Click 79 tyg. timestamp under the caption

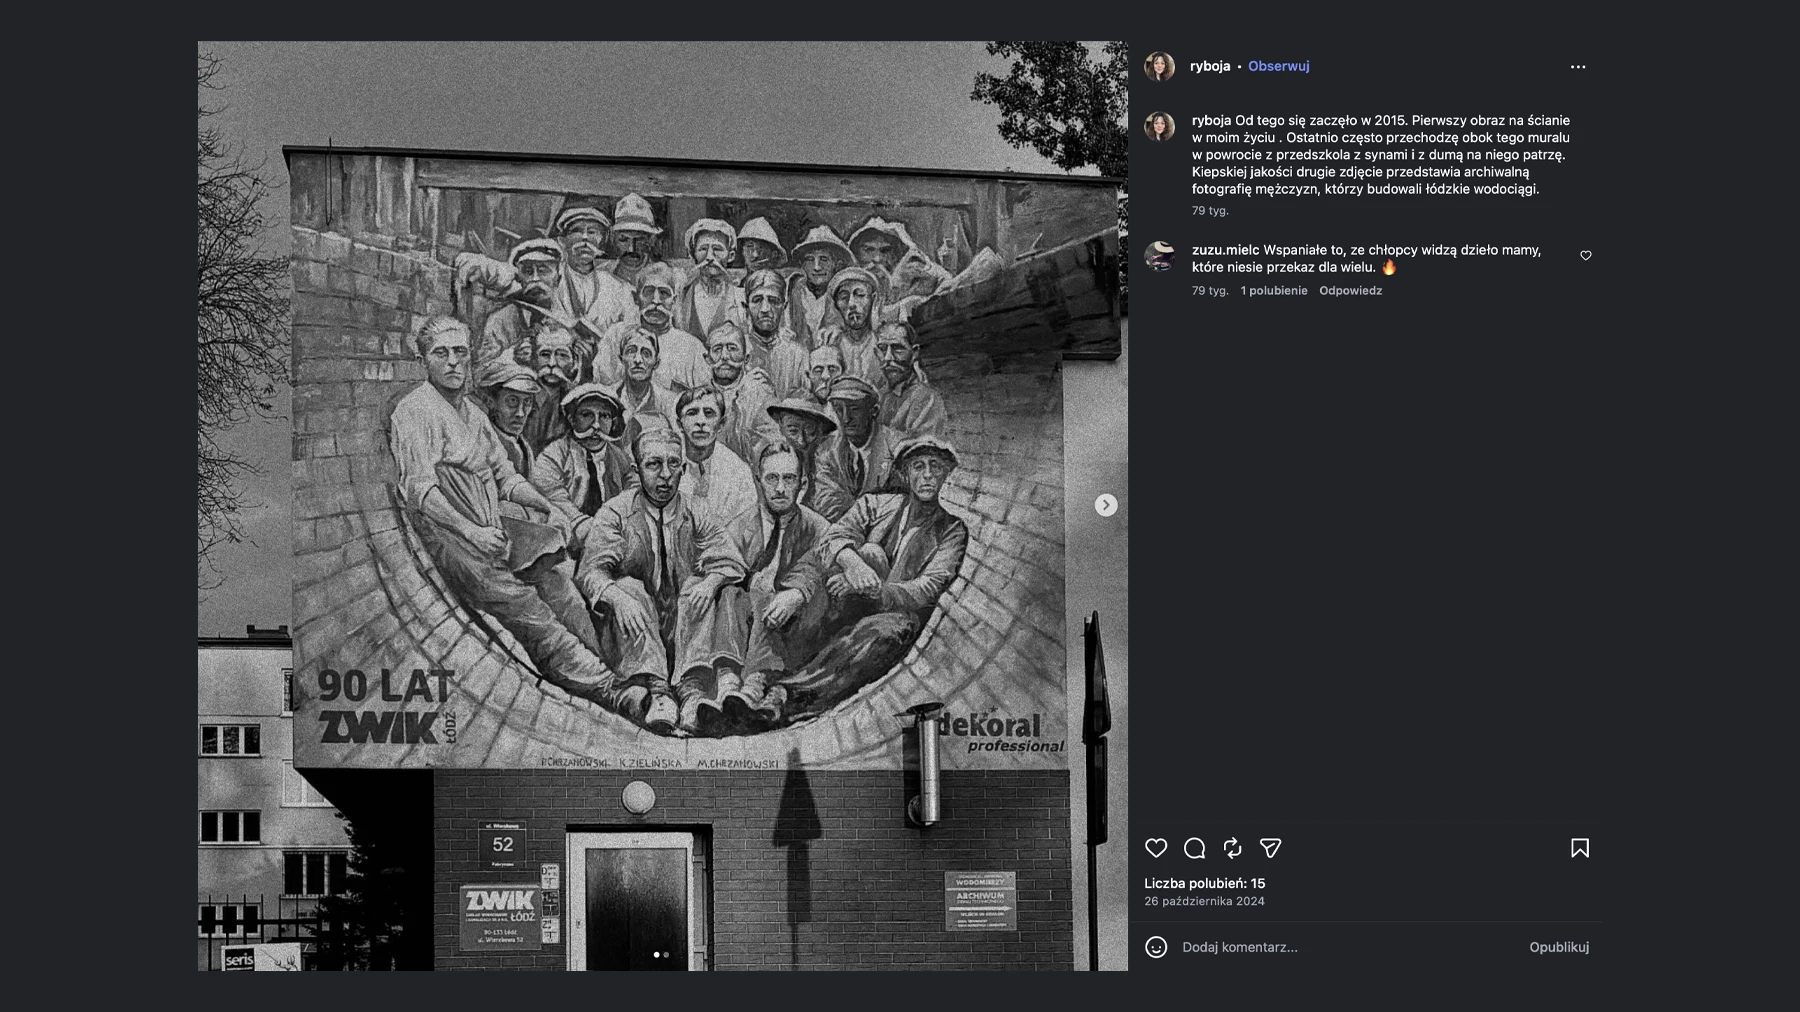(x=1210, y=211)
